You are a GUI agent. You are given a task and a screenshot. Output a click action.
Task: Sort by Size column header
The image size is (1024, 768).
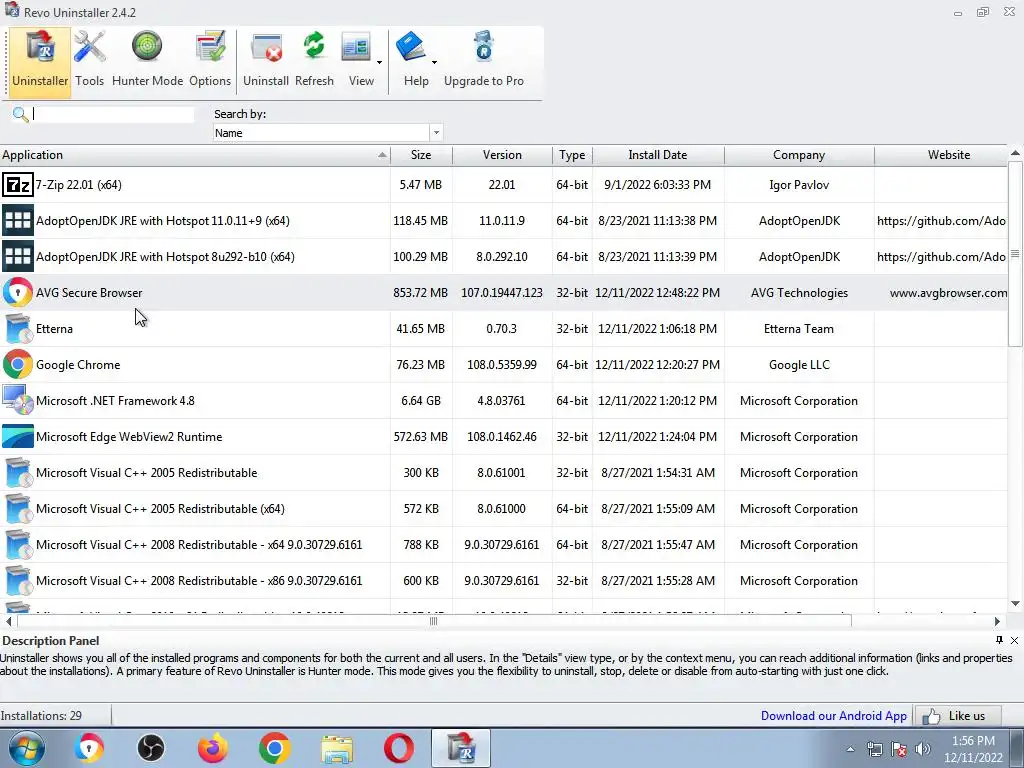pos(421,155)
